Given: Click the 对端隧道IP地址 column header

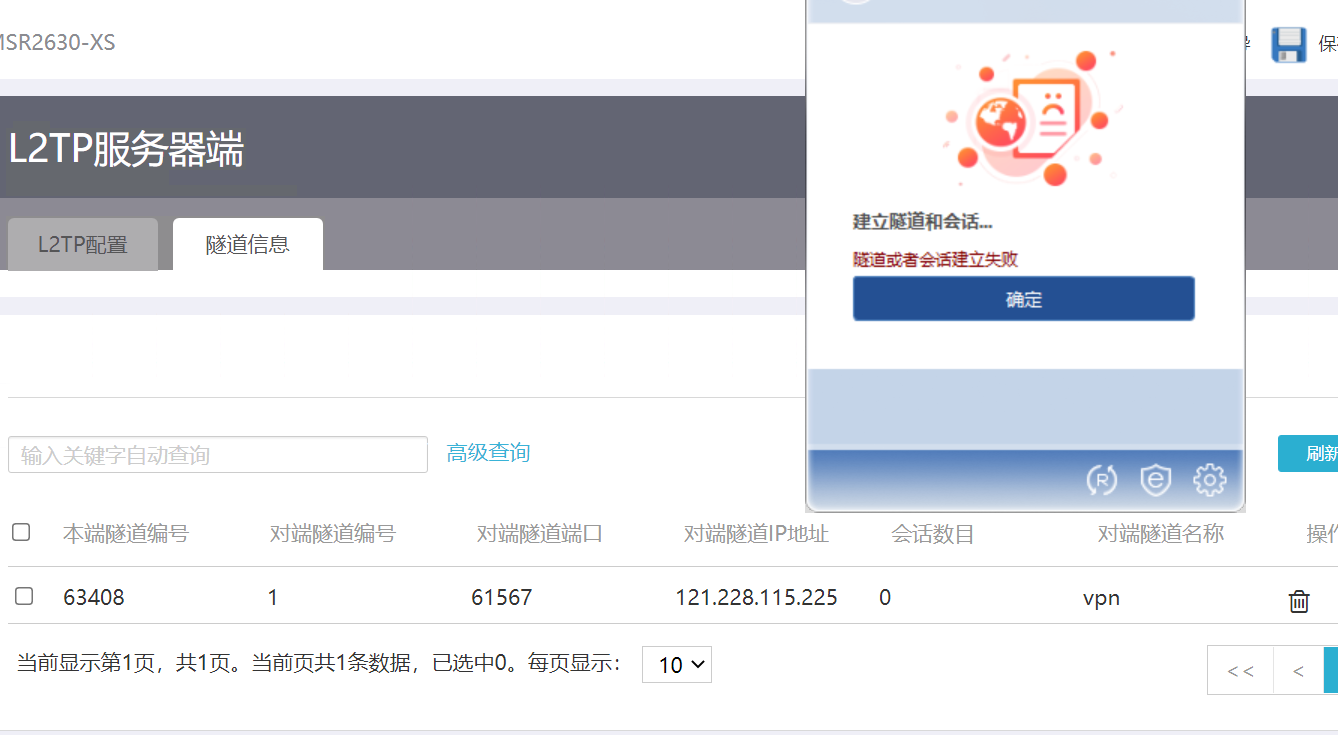Looking at the screenshot, I should tap(757, 534).
